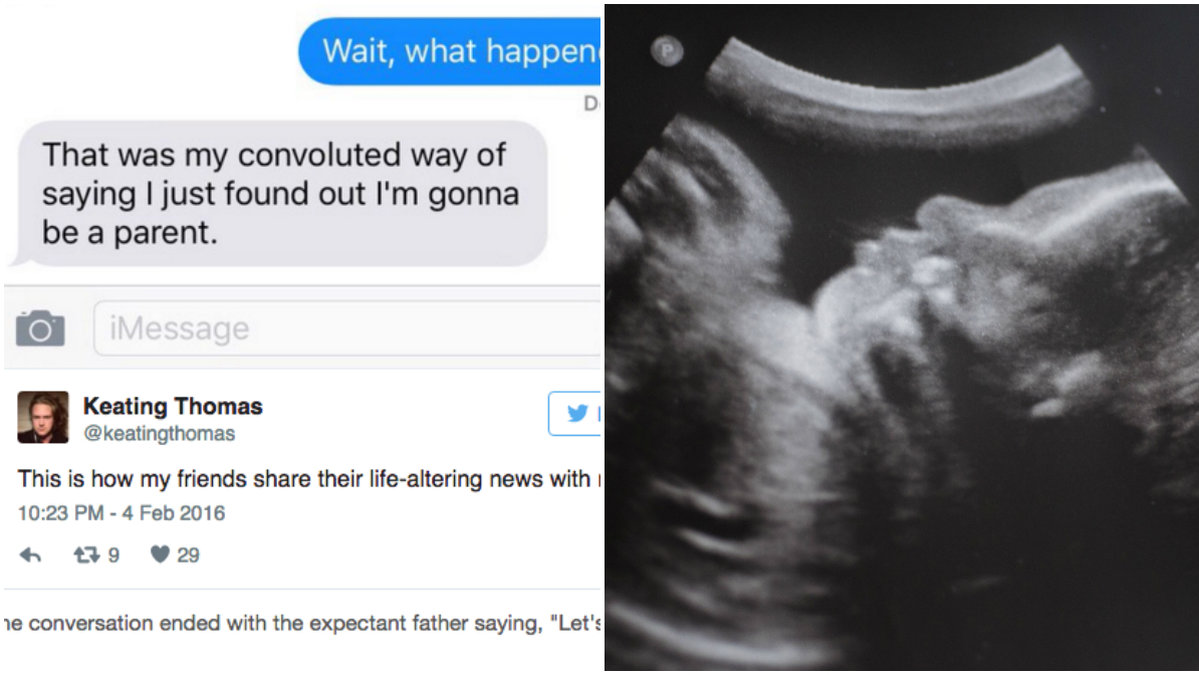
Task: Open the tweet author's profile avatar
Action: tap(43, 417)
